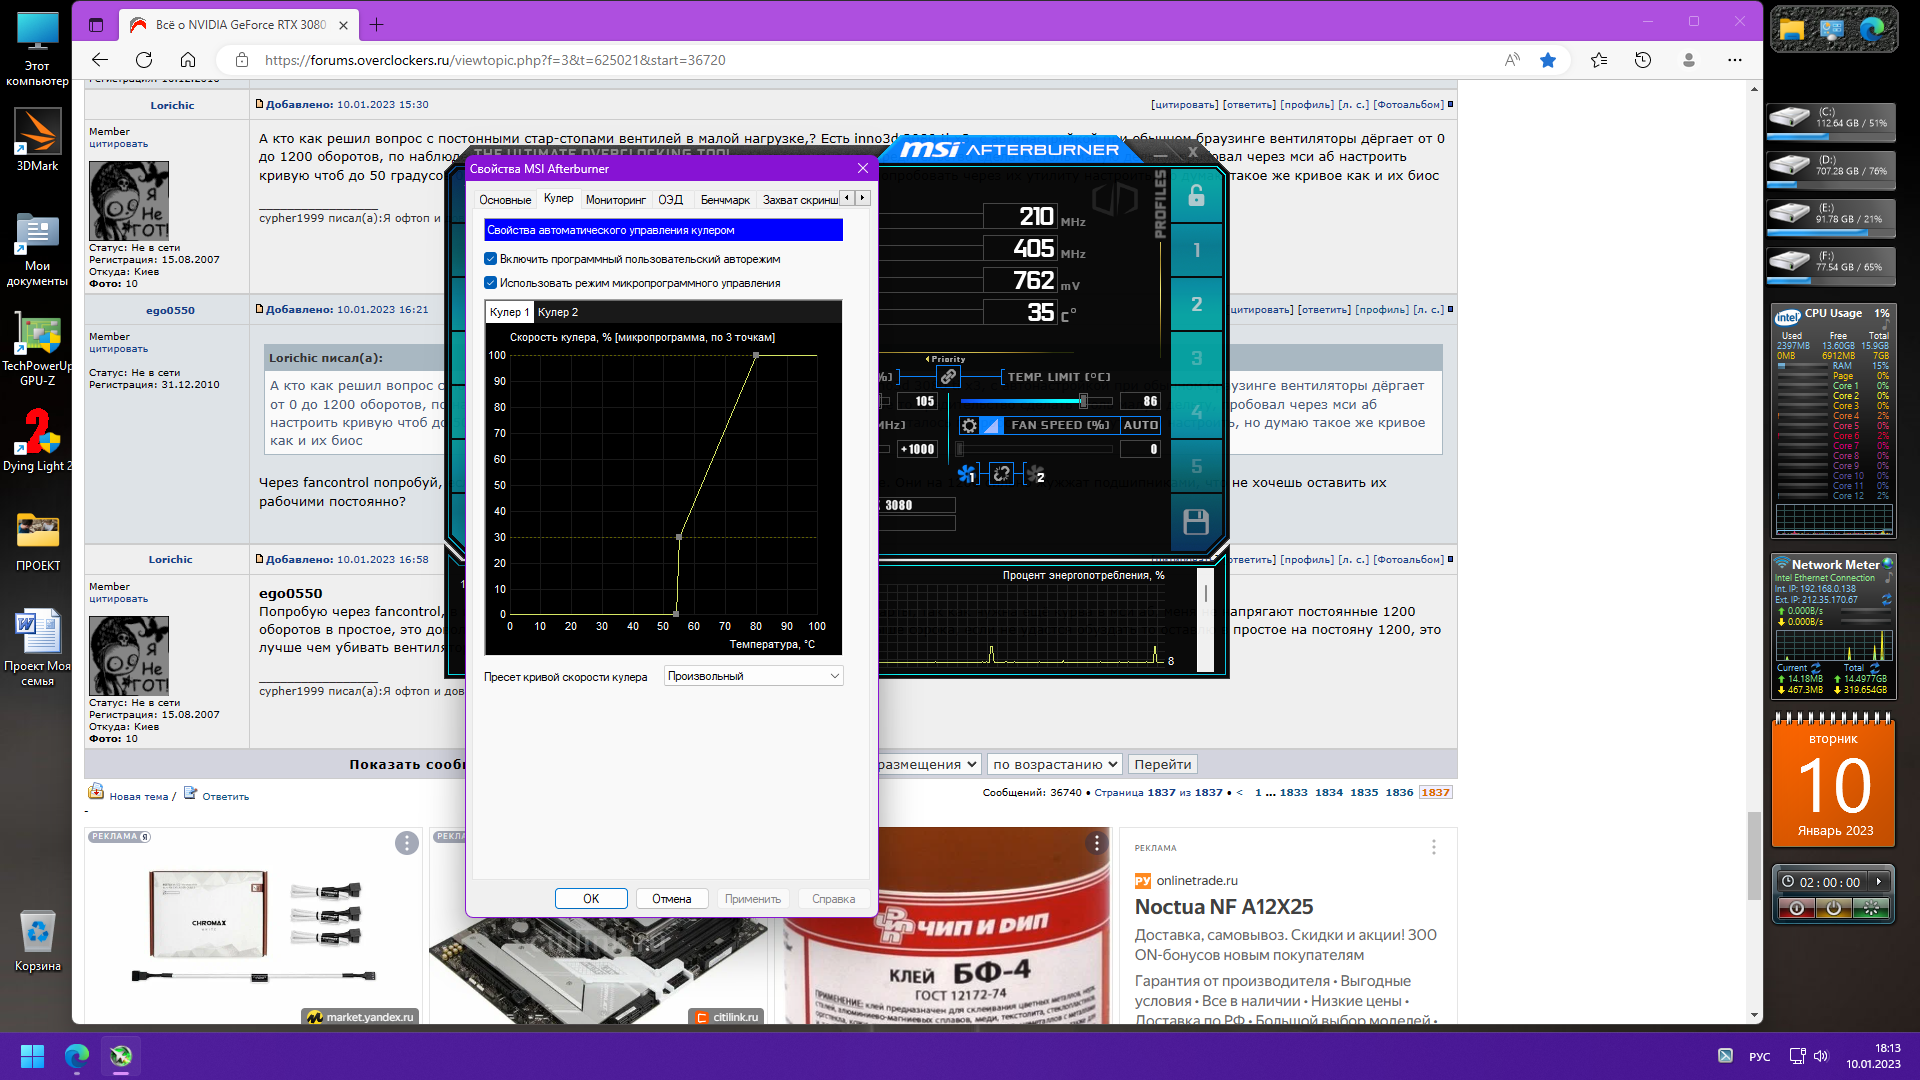Click the Перейти button on the forum
Screen dimensions: 1920x1080
point(1162,764)
